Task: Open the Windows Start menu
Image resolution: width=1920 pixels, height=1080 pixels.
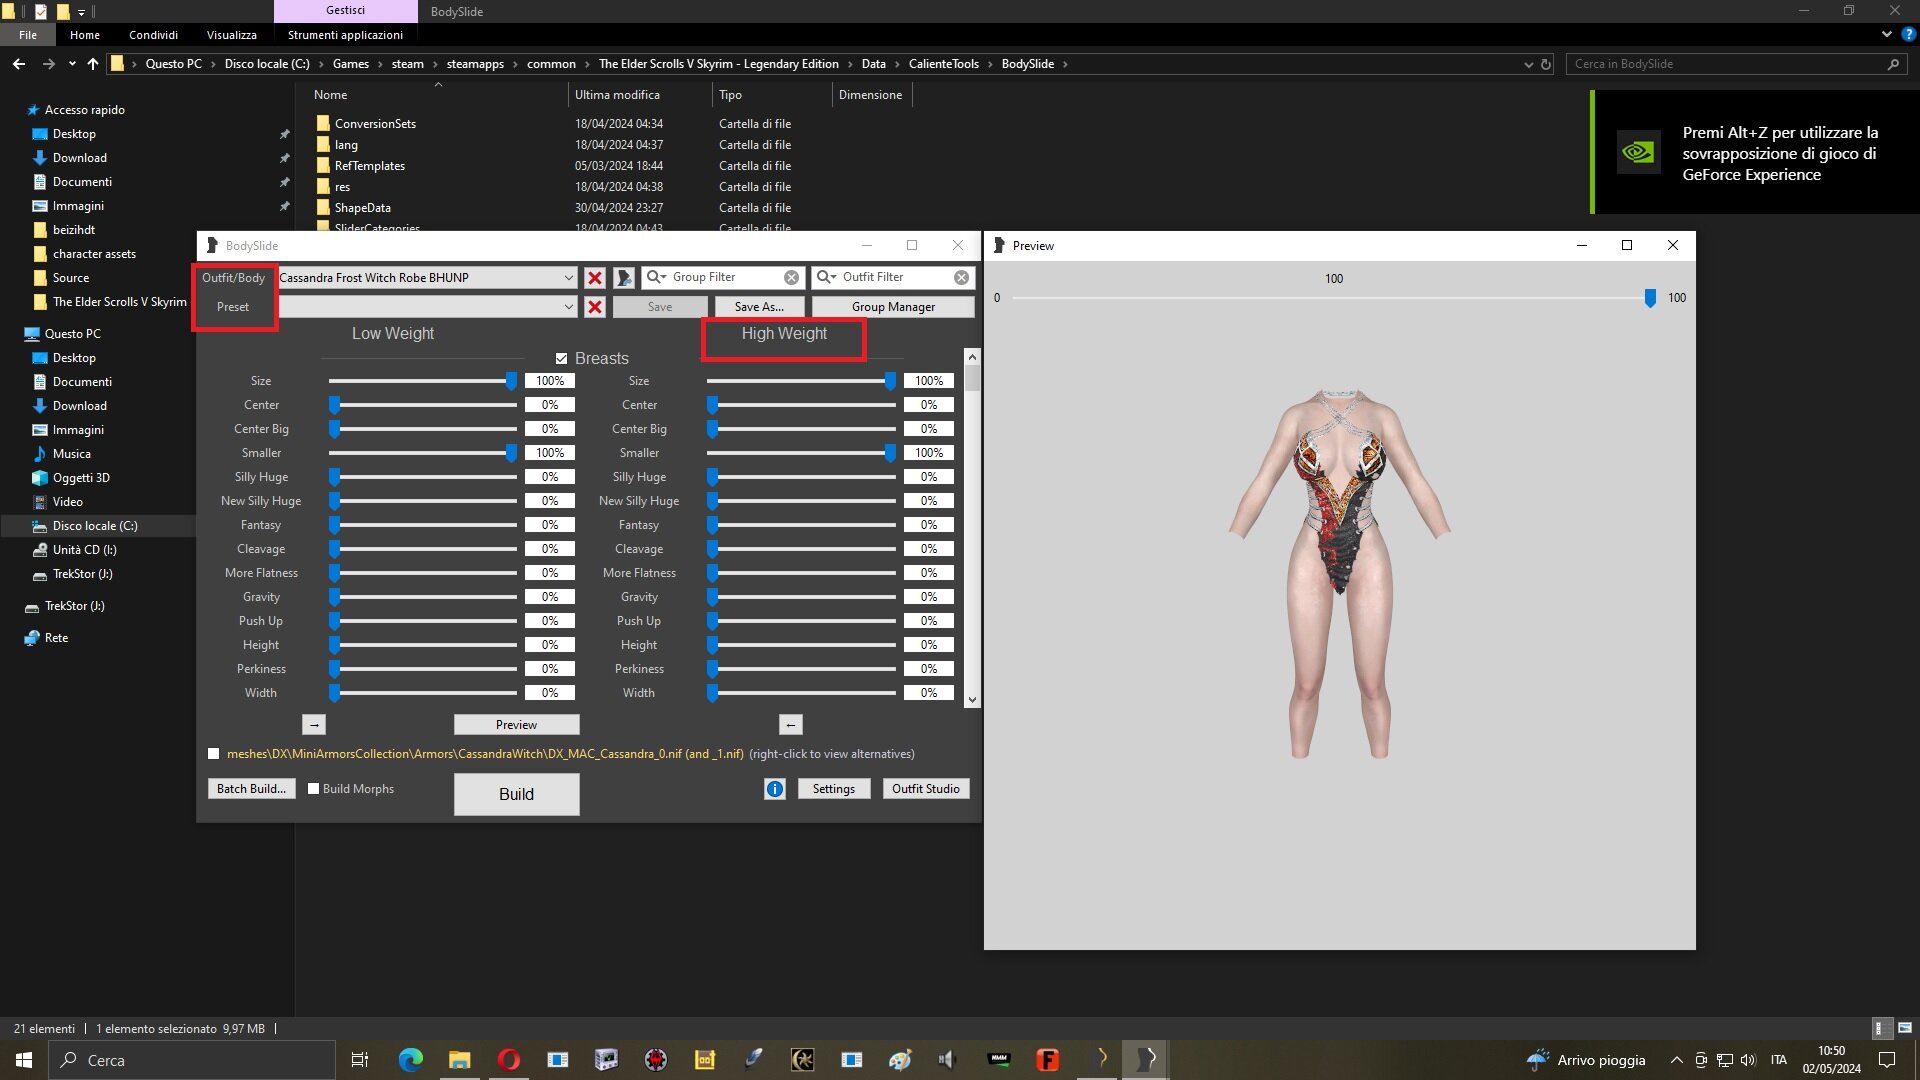Action: coord(24,1060)
